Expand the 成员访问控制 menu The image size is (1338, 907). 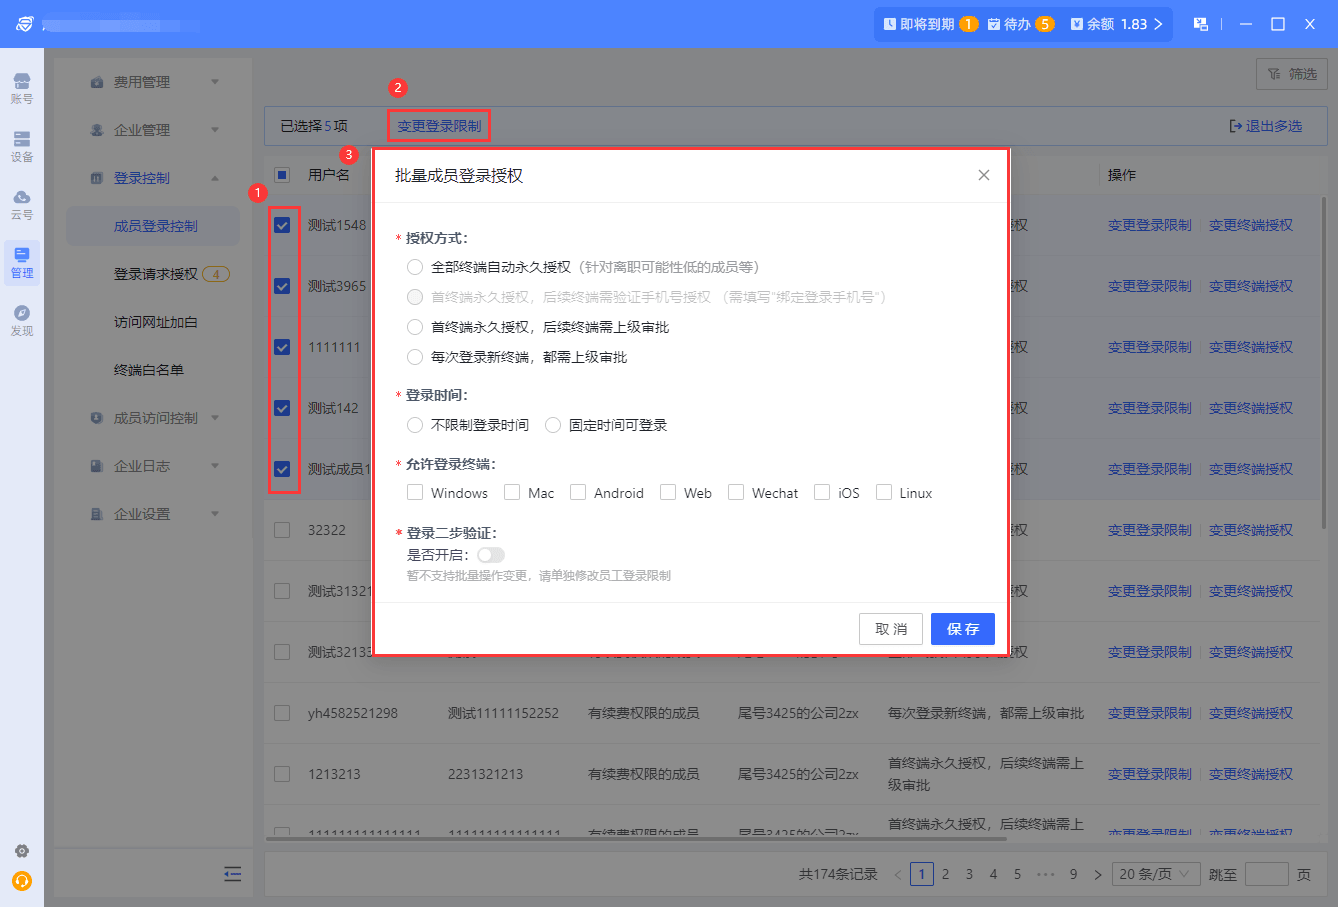[153, 418]
